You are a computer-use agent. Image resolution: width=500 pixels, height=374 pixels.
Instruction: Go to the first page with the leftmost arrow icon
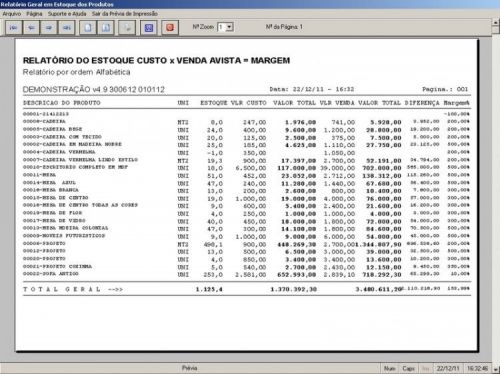[x=14, y=28]
